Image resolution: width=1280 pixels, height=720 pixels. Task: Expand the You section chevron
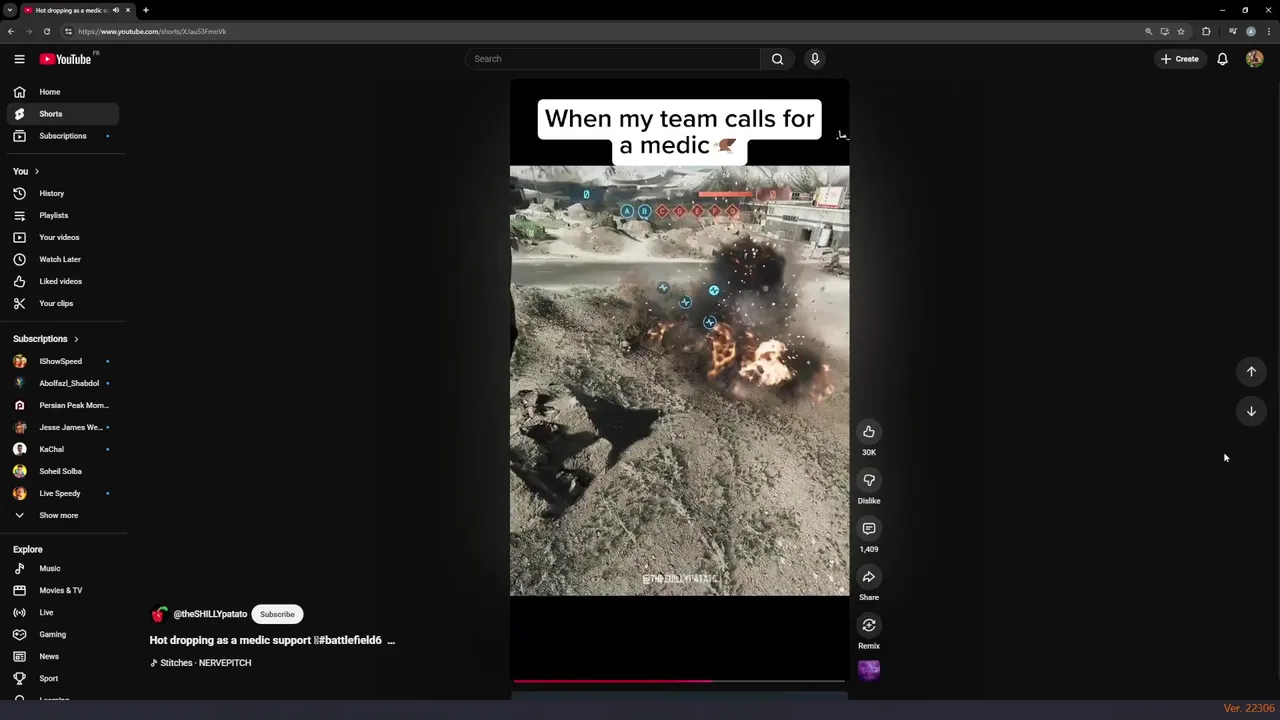tap(37, 171)
